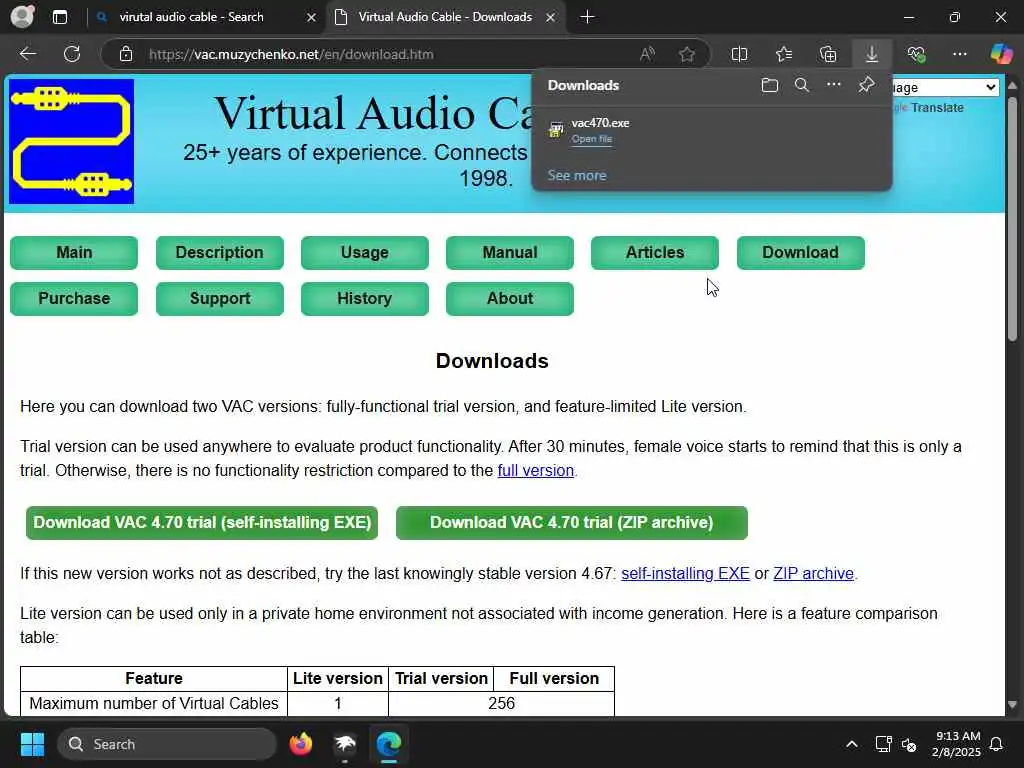The image size is (1024, 768).
Task: Go back with the browser back arrow
Action: coord(27,54)
